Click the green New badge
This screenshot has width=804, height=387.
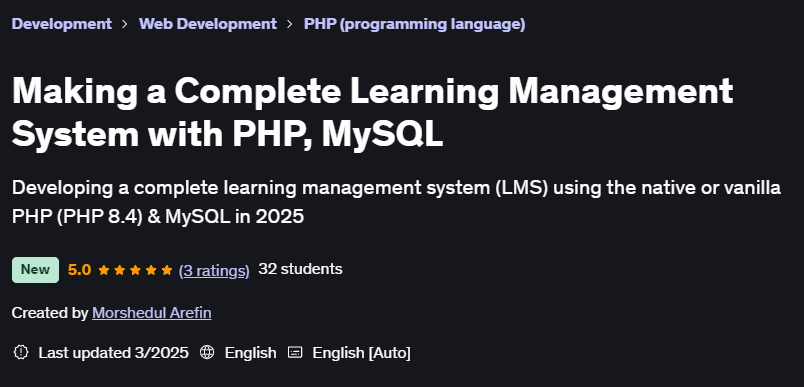click(x=35, y=270)
